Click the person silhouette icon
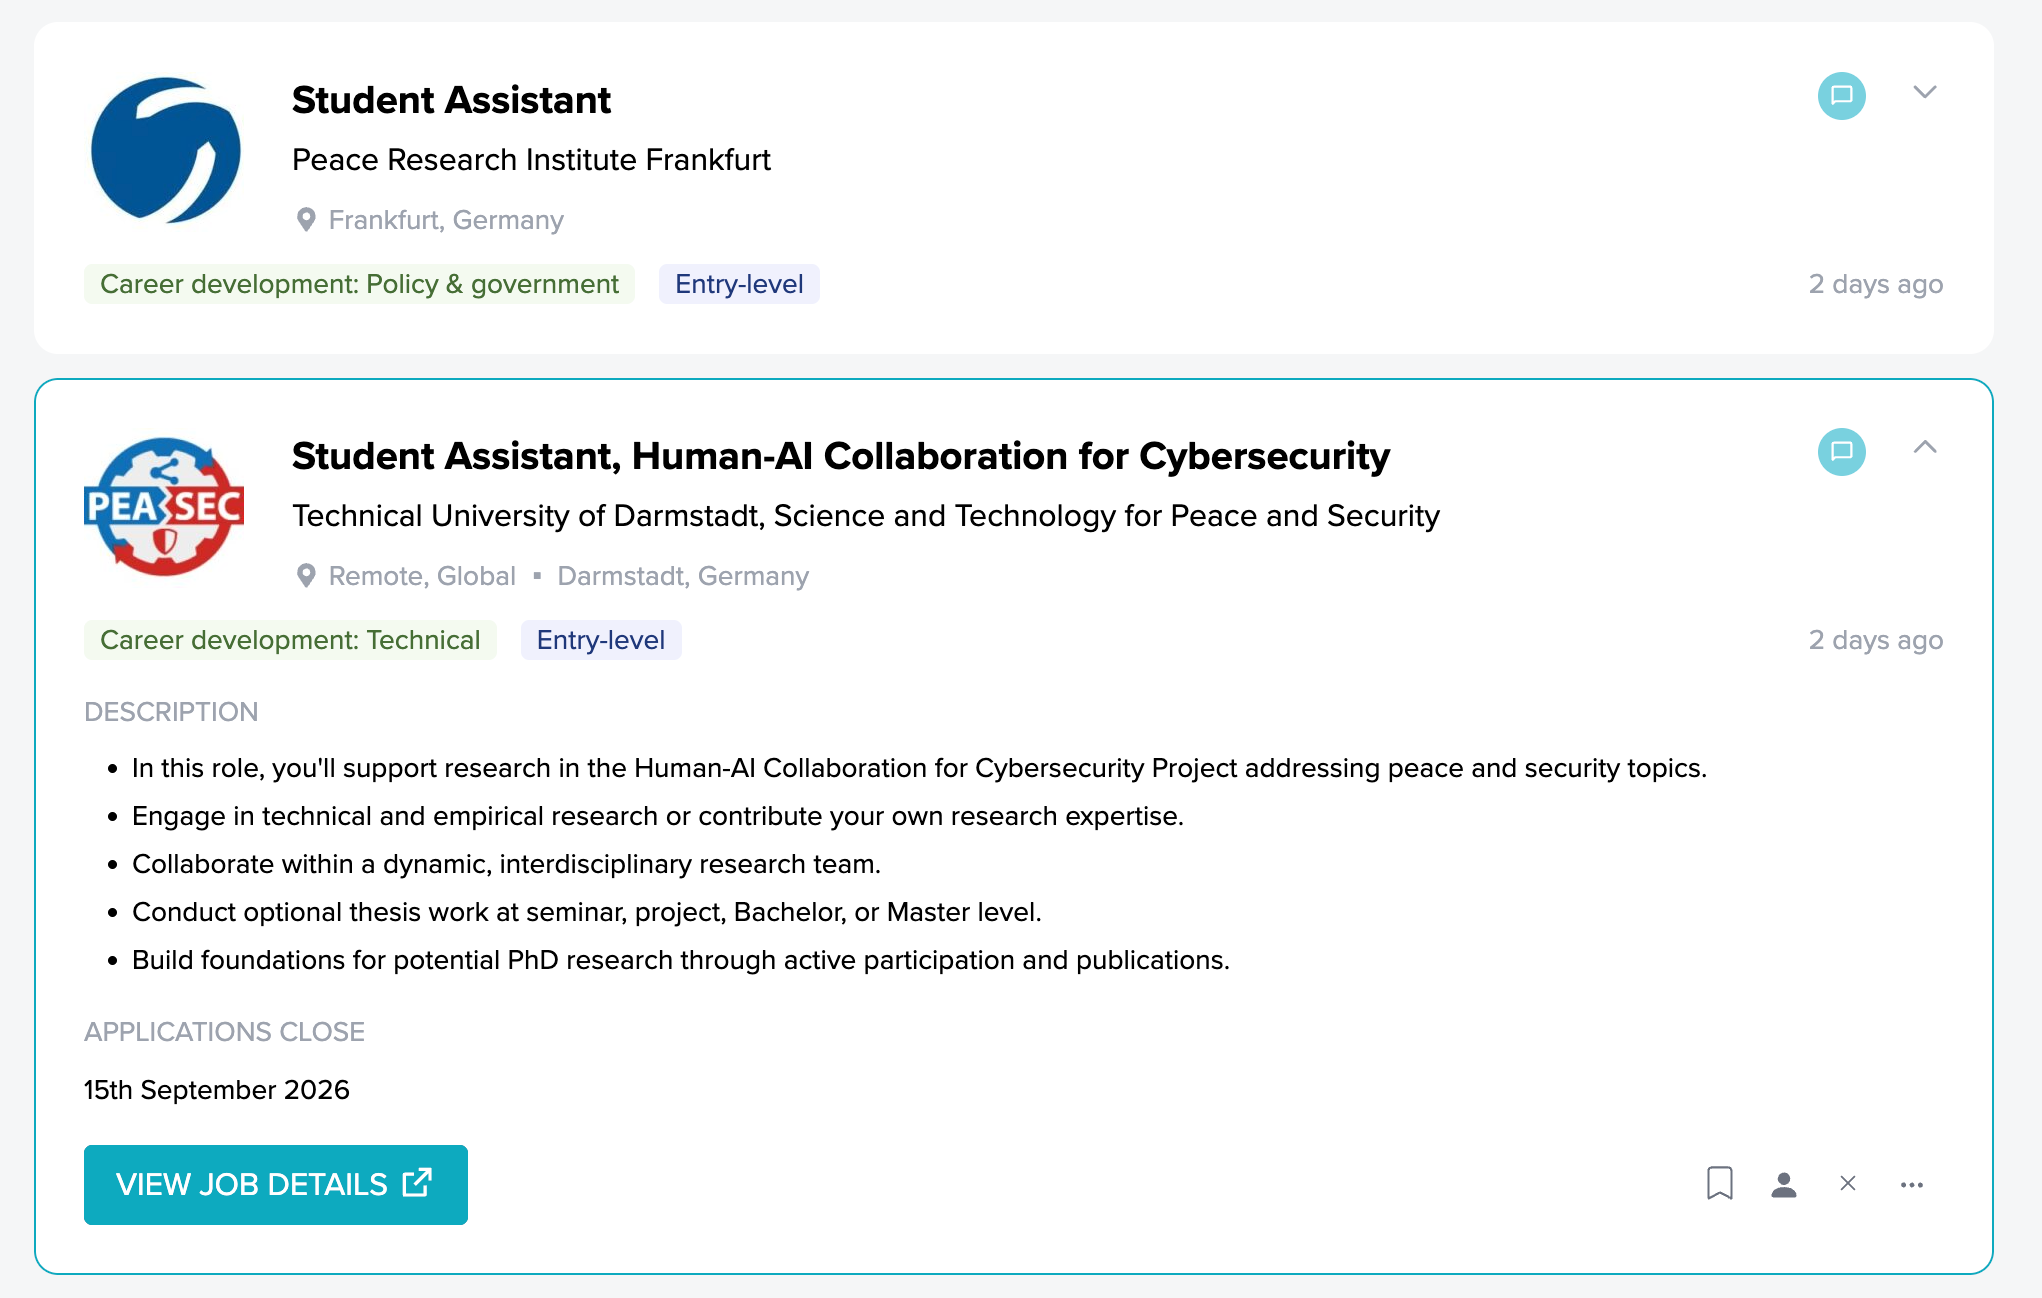This screenshot has height=1298, width=2042. point(1783,1184)
